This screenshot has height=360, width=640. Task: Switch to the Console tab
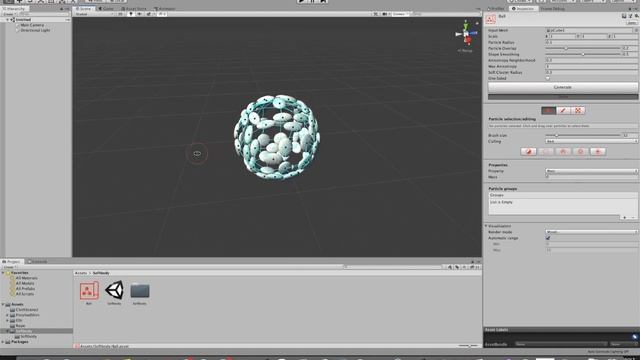coord(37,262)
